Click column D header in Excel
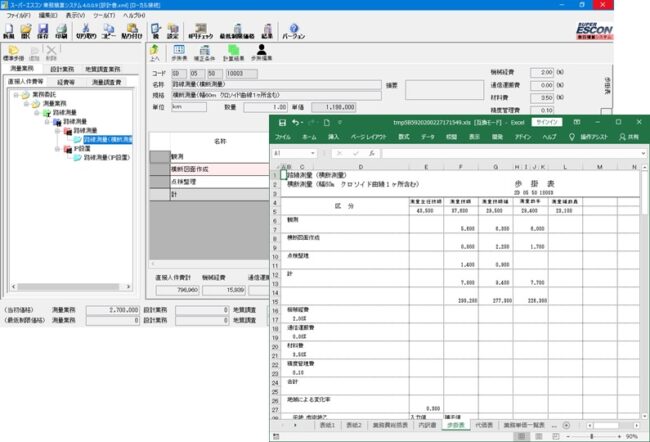Image resolution: width=650 pixels, height=442 pixels. 361,167
